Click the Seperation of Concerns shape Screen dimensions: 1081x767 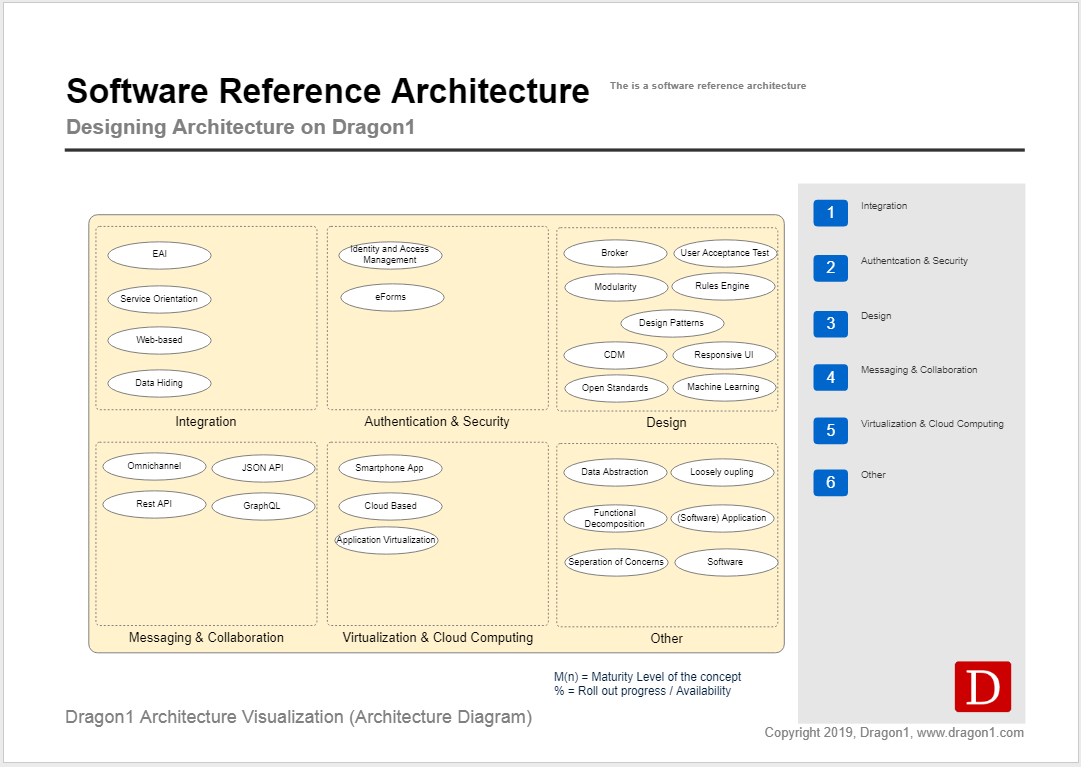pyautogui.click(x=615, y=562)
